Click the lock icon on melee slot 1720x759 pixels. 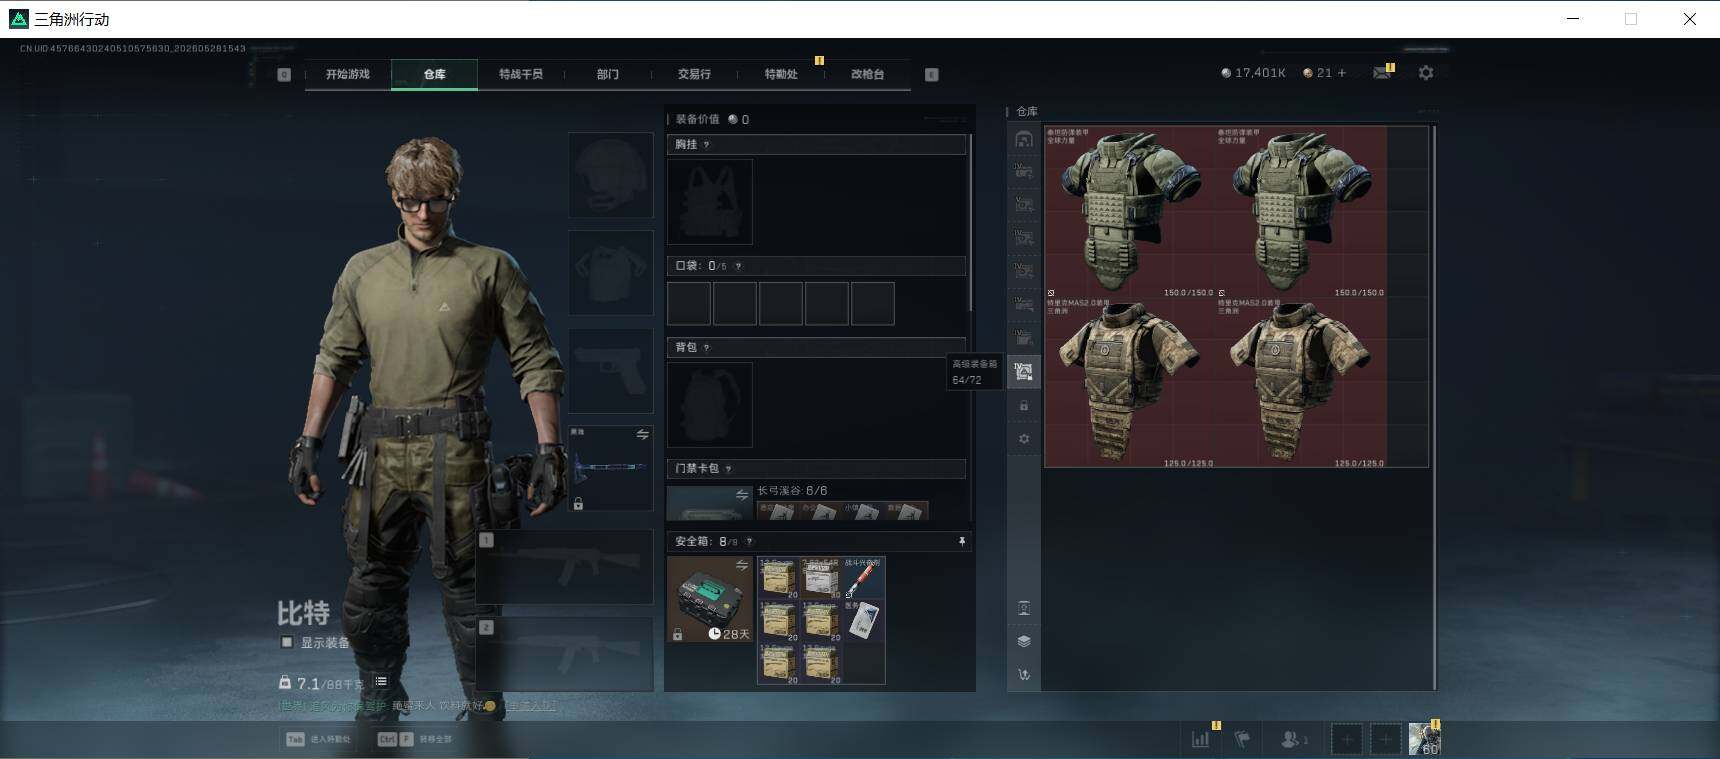pos(578,503)
